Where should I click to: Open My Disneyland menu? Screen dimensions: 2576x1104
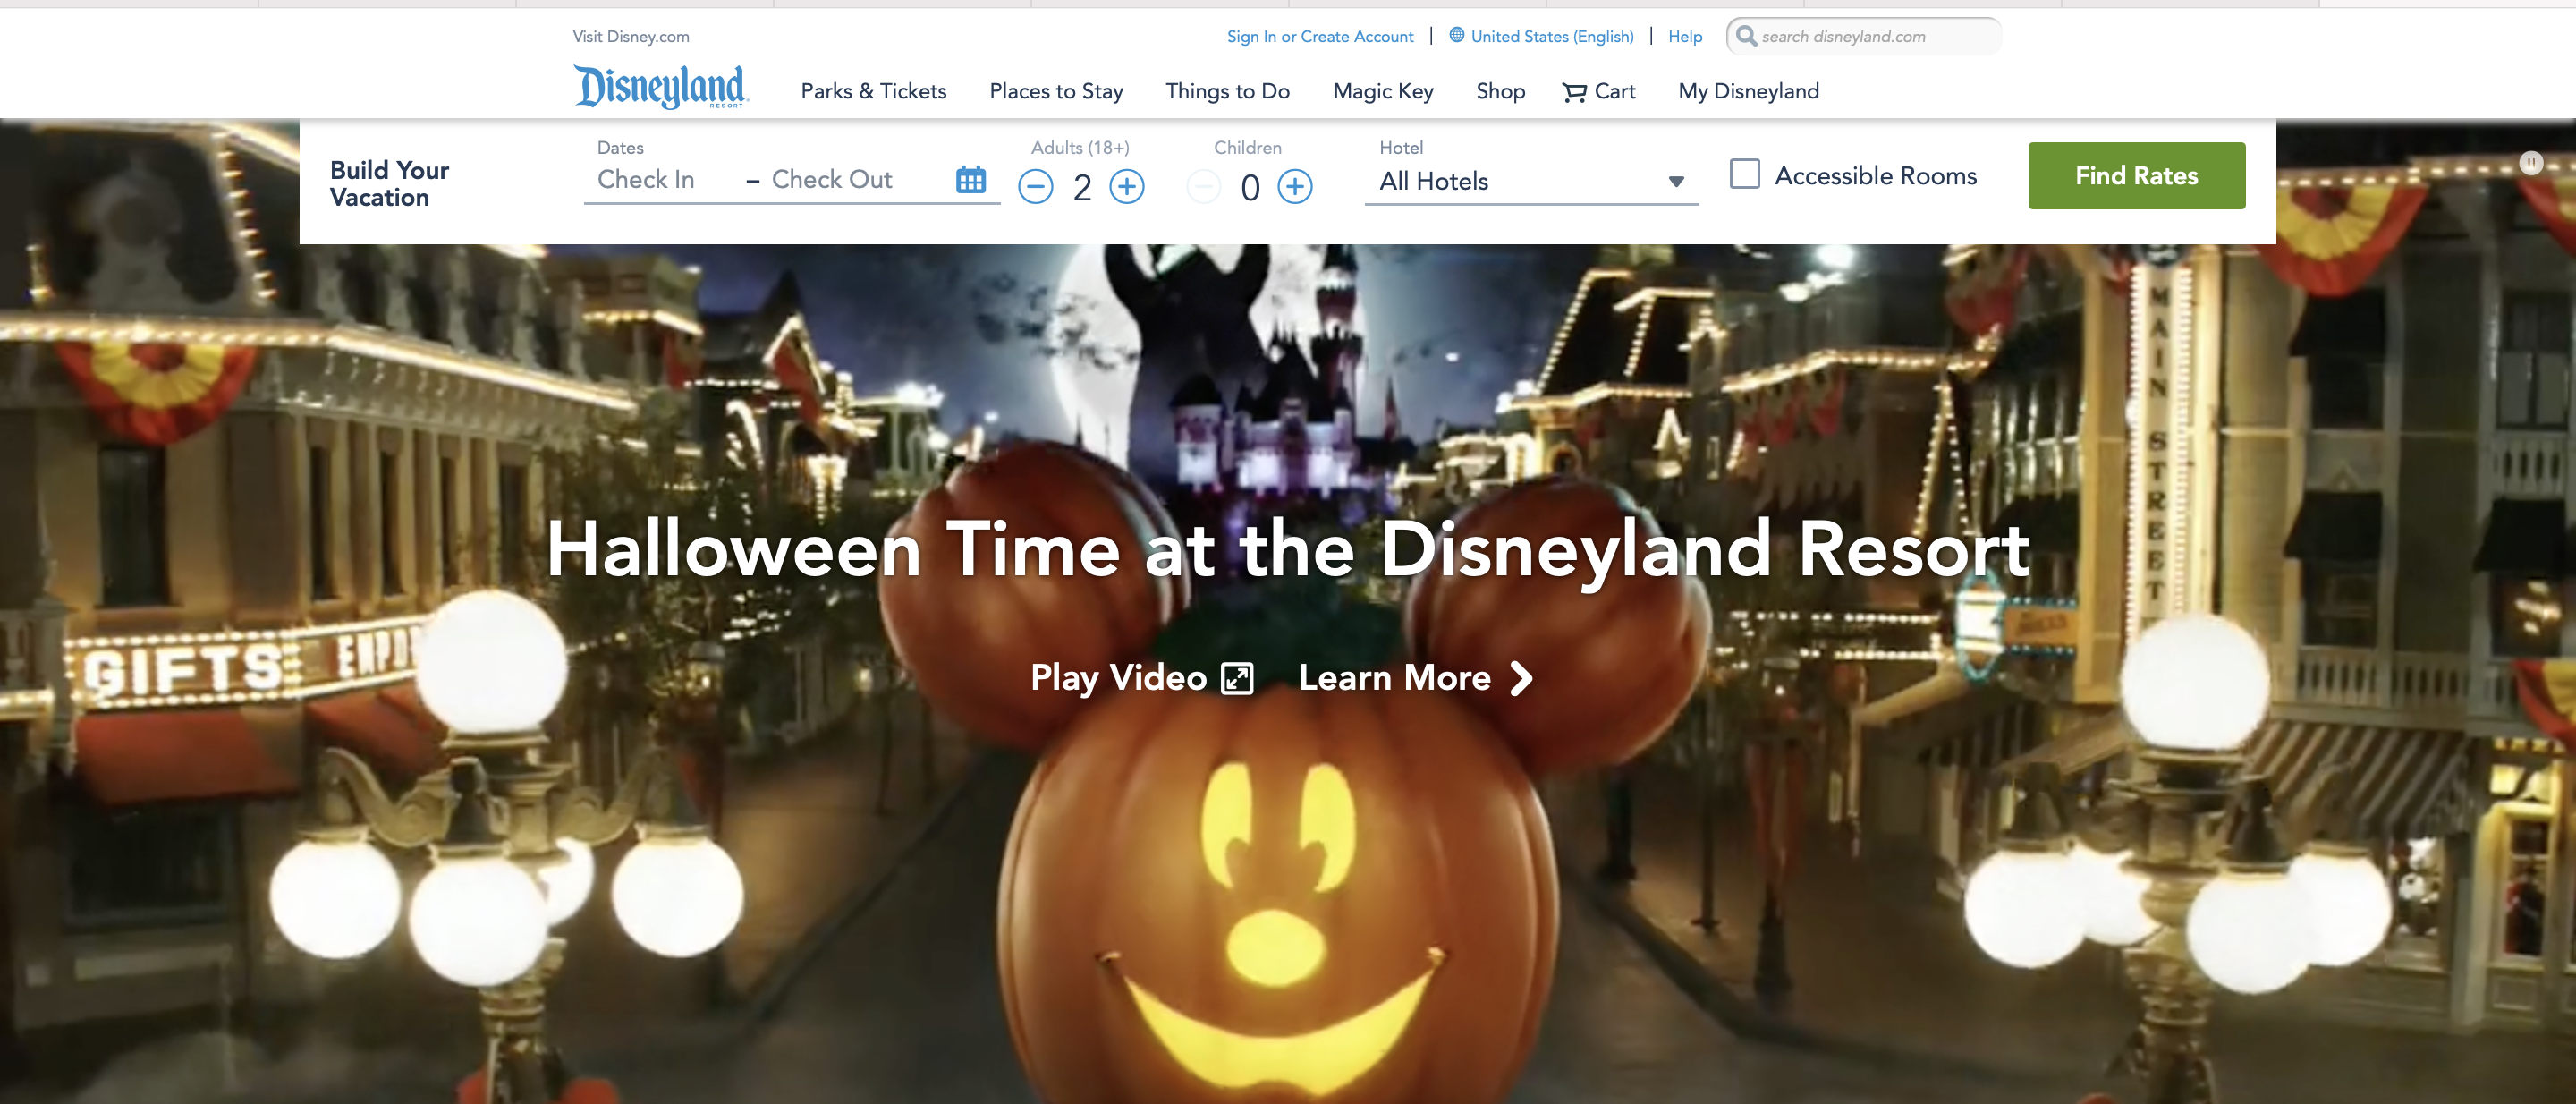(x=1748, y=91)
